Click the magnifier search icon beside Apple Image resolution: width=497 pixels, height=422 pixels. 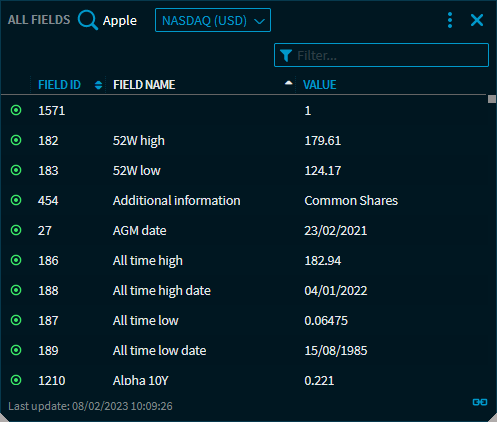[x=88, y=20]
